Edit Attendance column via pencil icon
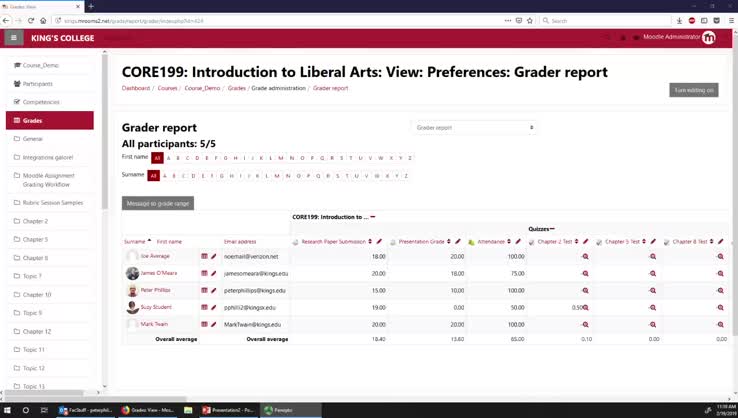738x418 pixels. point(518,241)
